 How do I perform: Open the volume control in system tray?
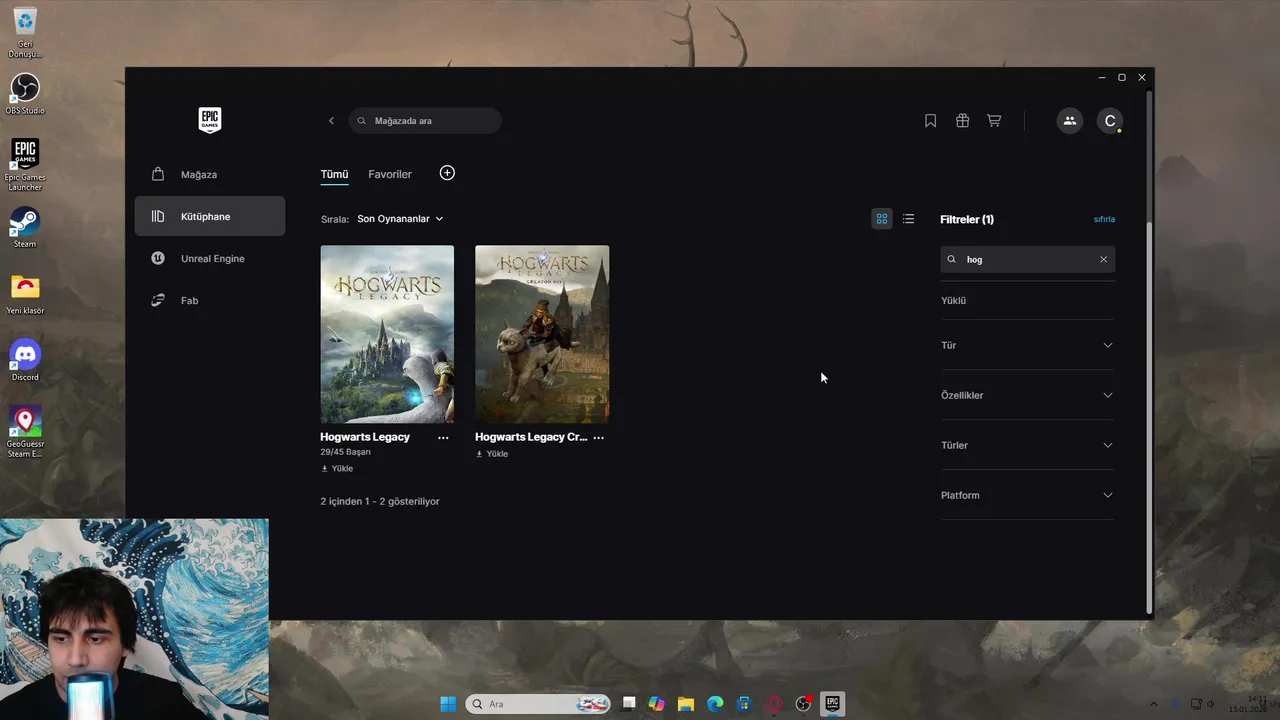1210,704
